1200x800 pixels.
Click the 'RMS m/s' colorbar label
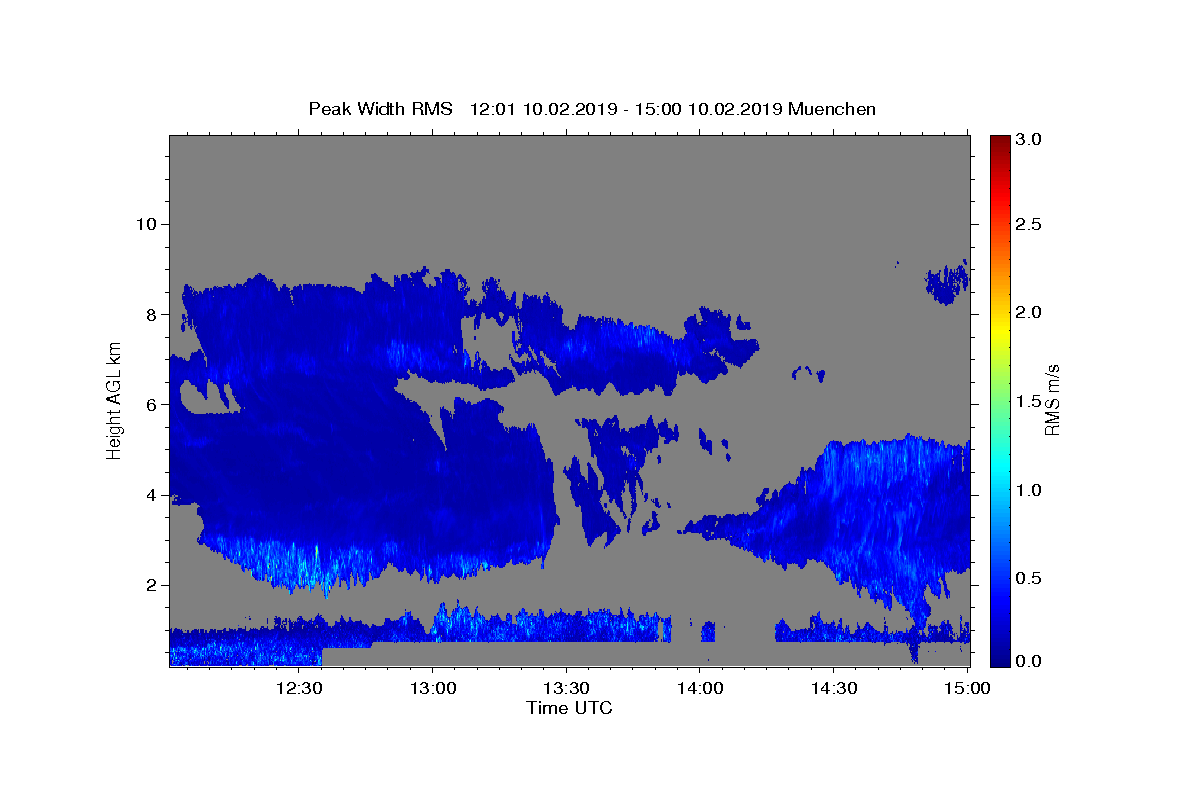[1052, 400]
